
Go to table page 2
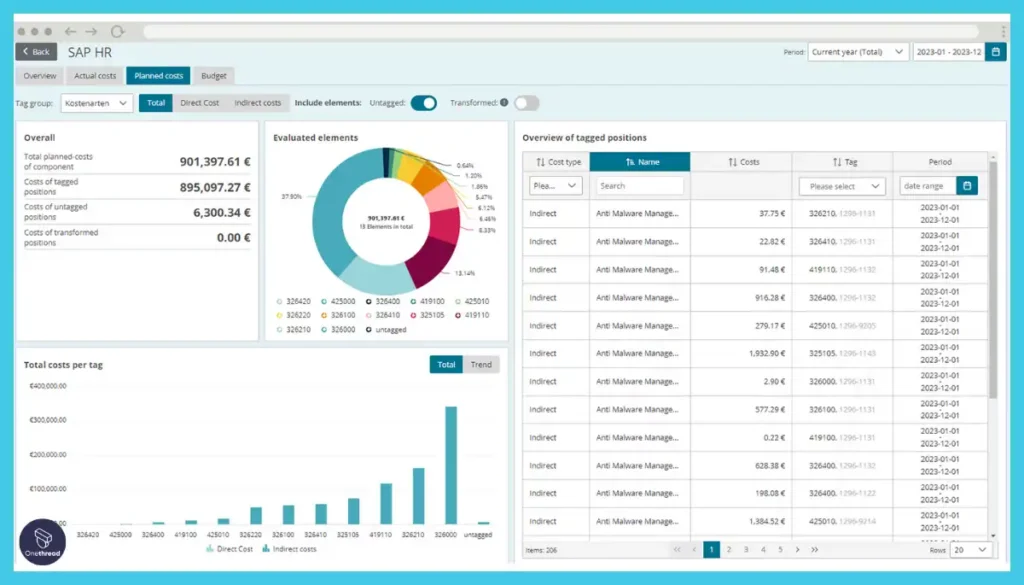coord(729,550)
